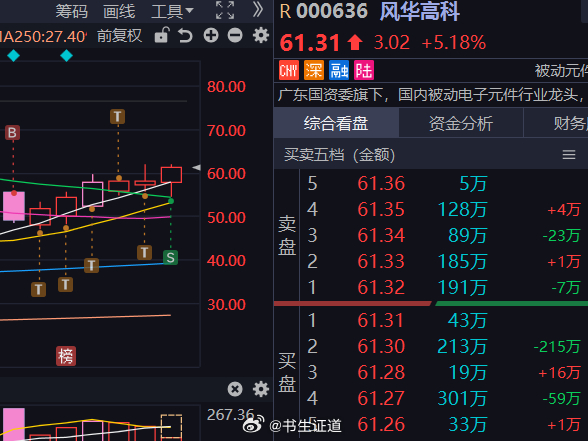Click the 被动元件 sector label
588x441 pixels.
click(x=561, y=70)
